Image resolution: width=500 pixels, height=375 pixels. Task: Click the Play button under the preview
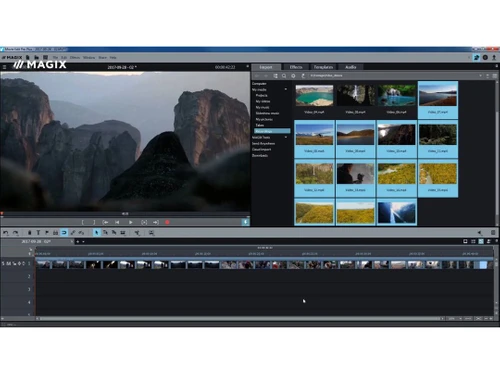[131, 222]
